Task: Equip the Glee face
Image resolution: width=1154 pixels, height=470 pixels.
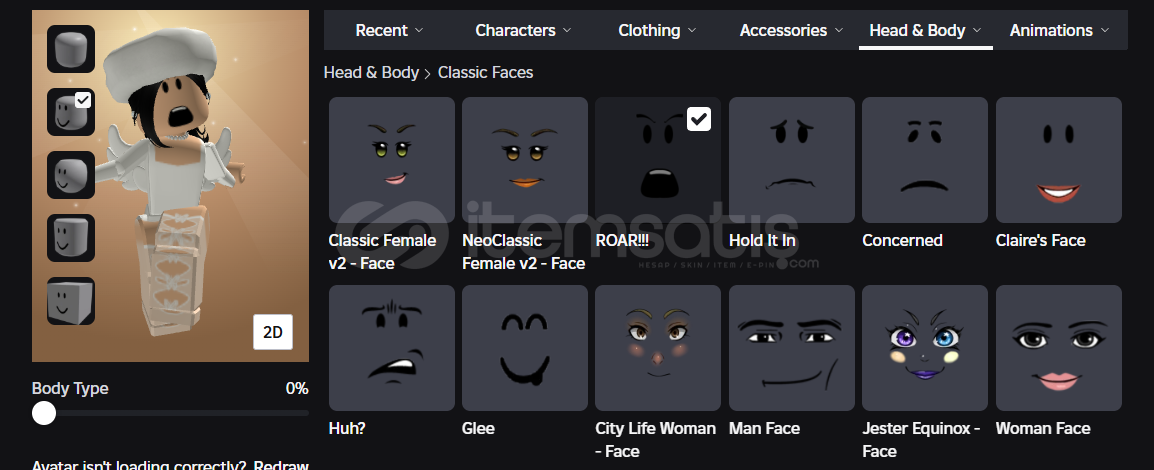Action: (525, 348)
